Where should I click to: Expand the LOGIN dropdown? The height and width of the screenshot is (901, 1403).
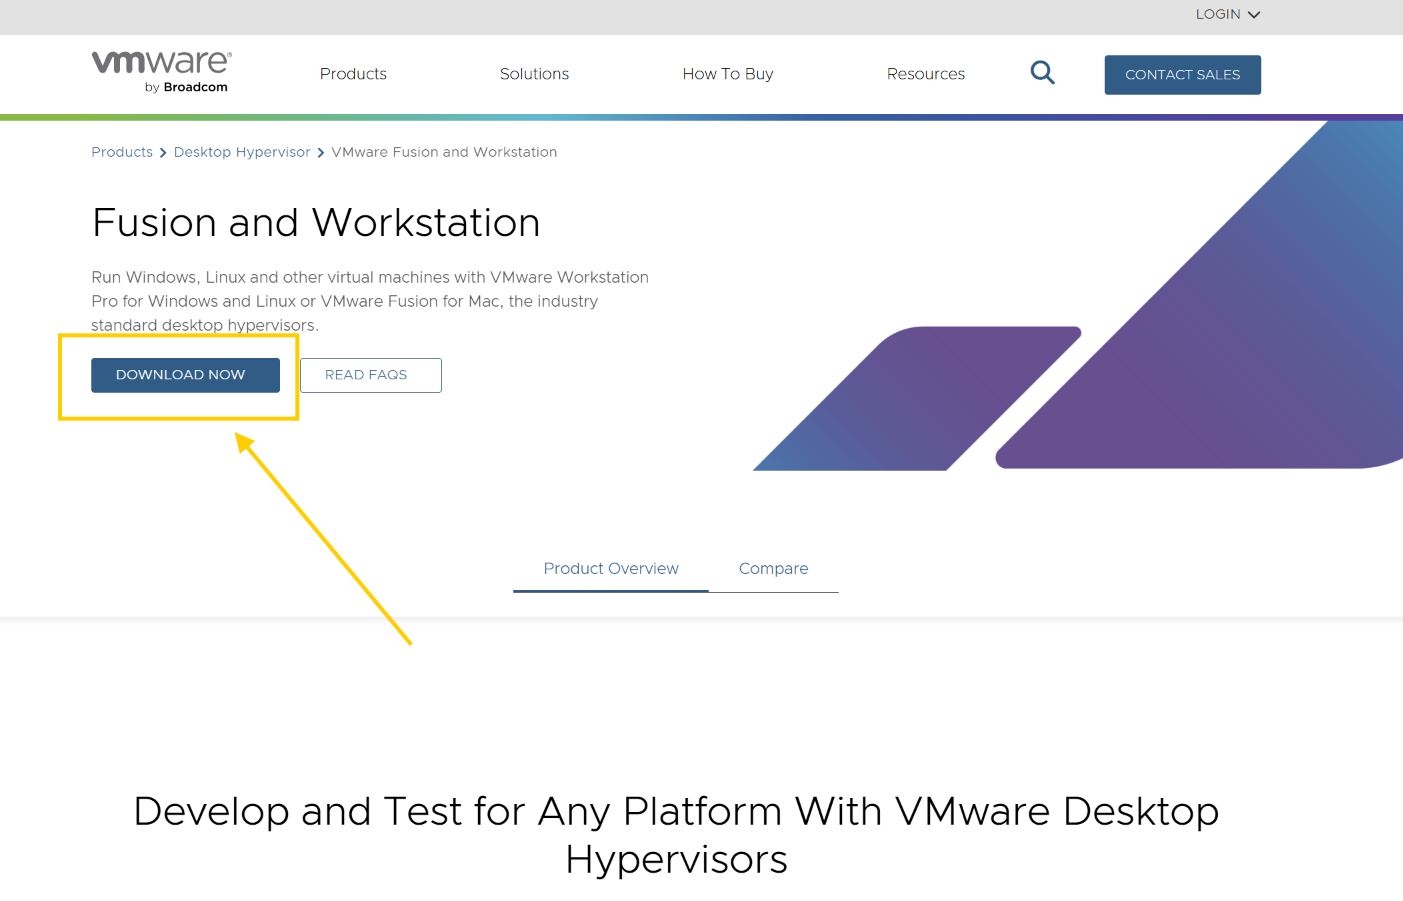pyautogui.click(x=1227, y=14)
